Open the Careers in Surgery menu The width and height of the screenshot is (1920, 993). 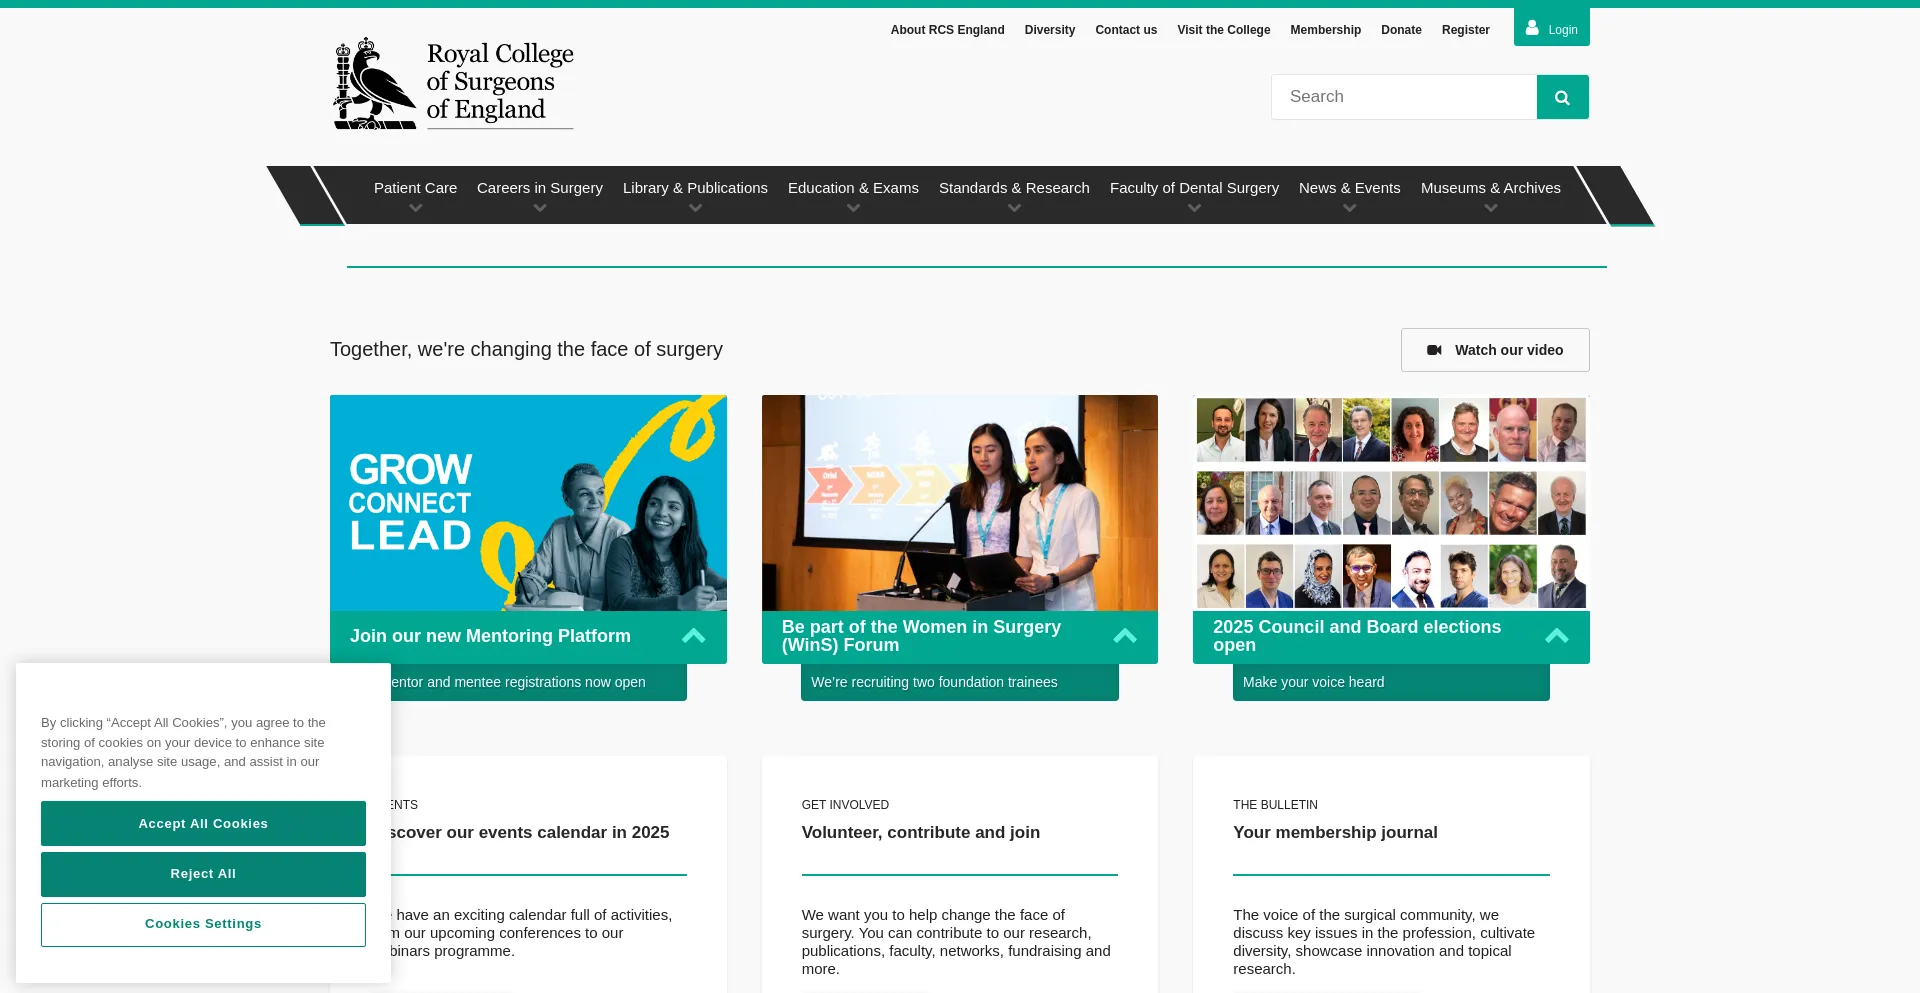click(539, 188)
